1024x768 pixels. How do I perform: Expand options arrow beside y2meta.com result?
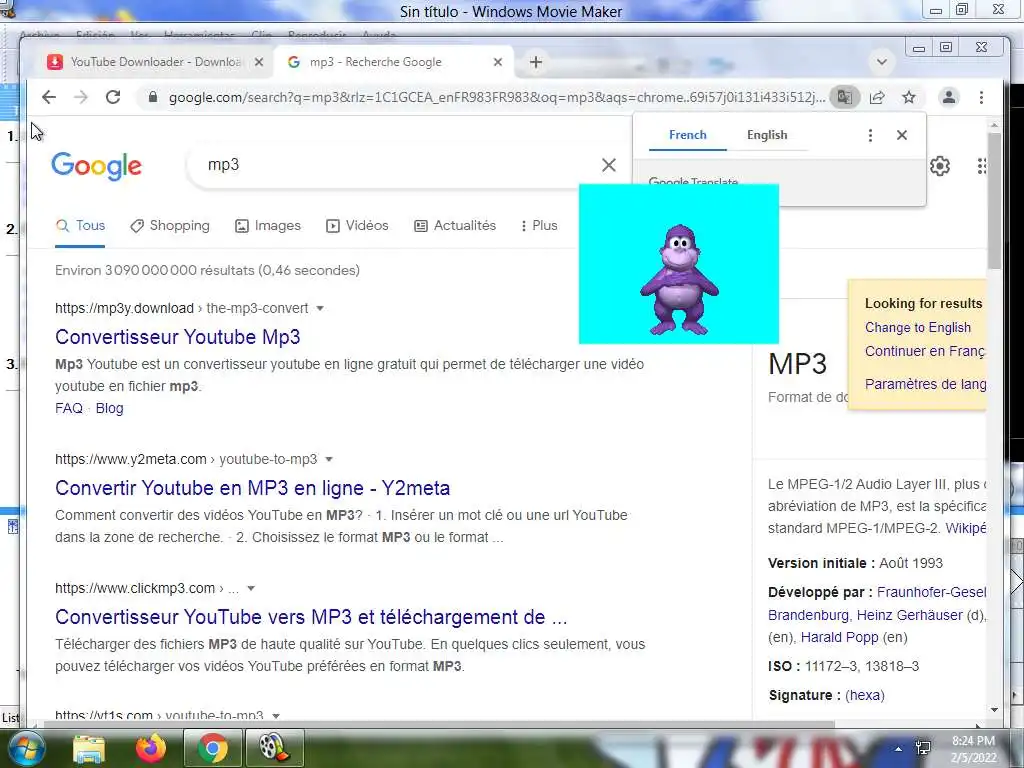[329, 460]
